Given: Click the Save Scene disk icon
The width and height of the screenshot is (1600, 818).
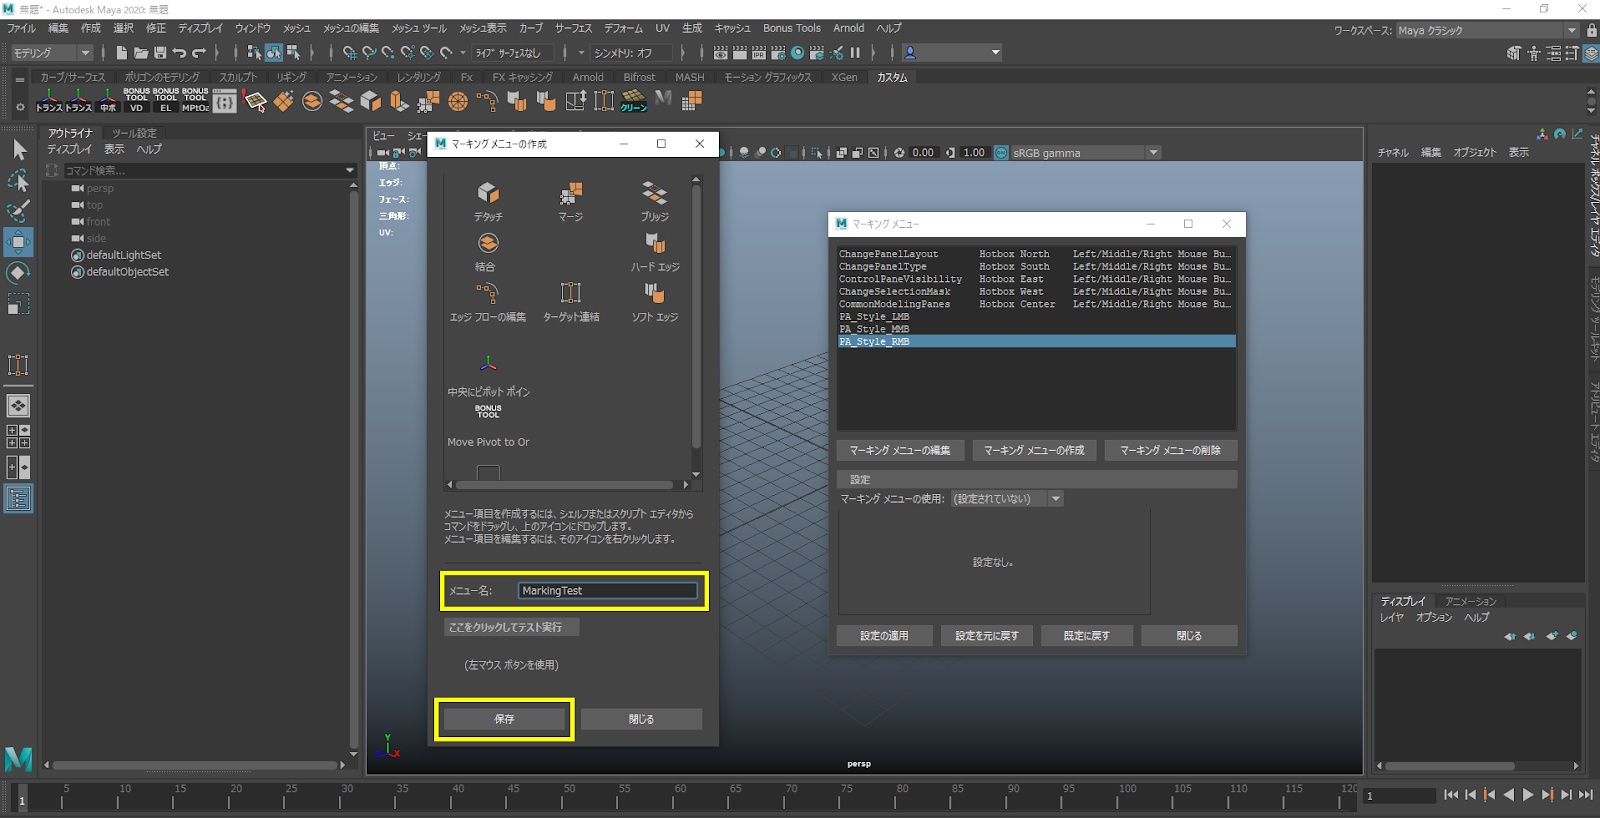Looking at the screenshot, I should 160,53.
